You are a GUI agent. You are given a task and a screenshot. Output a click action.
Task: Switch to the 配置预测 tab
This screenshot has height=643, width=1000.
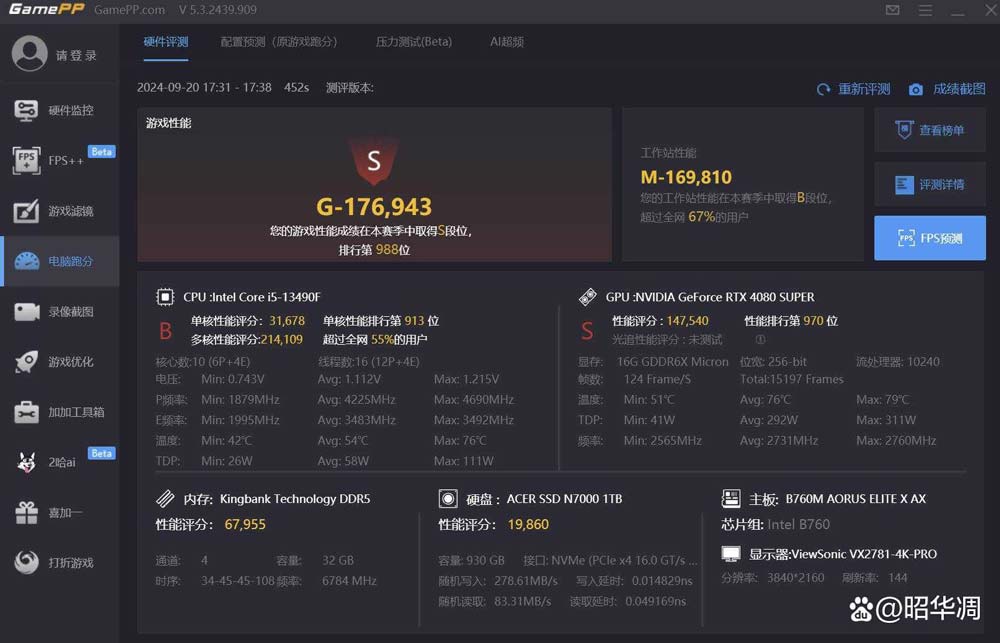[x=279, y=42]
